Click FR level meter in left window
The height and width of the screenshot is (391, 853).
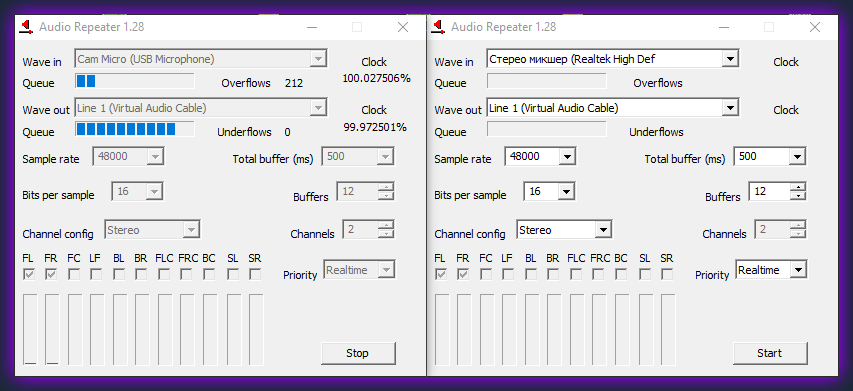[x=52, y=330]
